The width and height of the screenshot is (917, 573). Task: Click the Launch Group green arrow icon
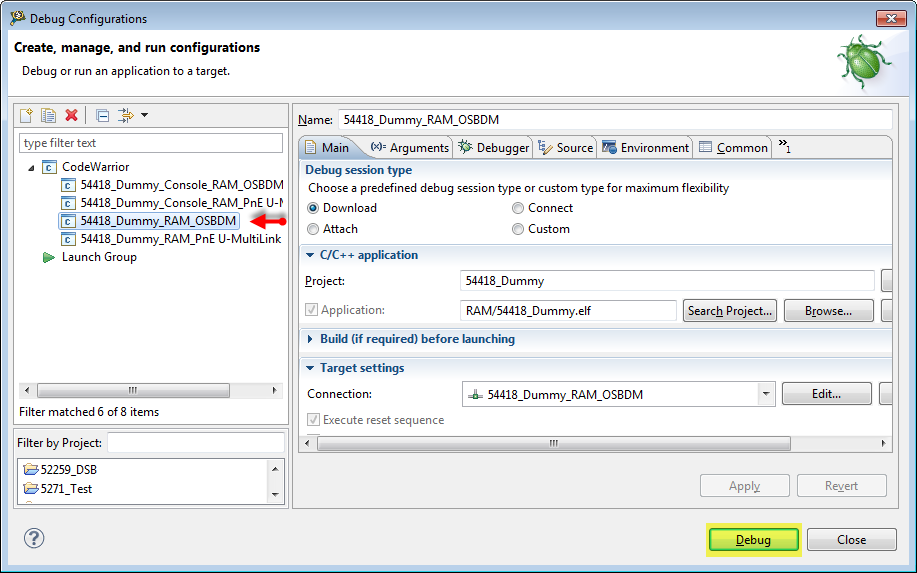click(49, 257)
